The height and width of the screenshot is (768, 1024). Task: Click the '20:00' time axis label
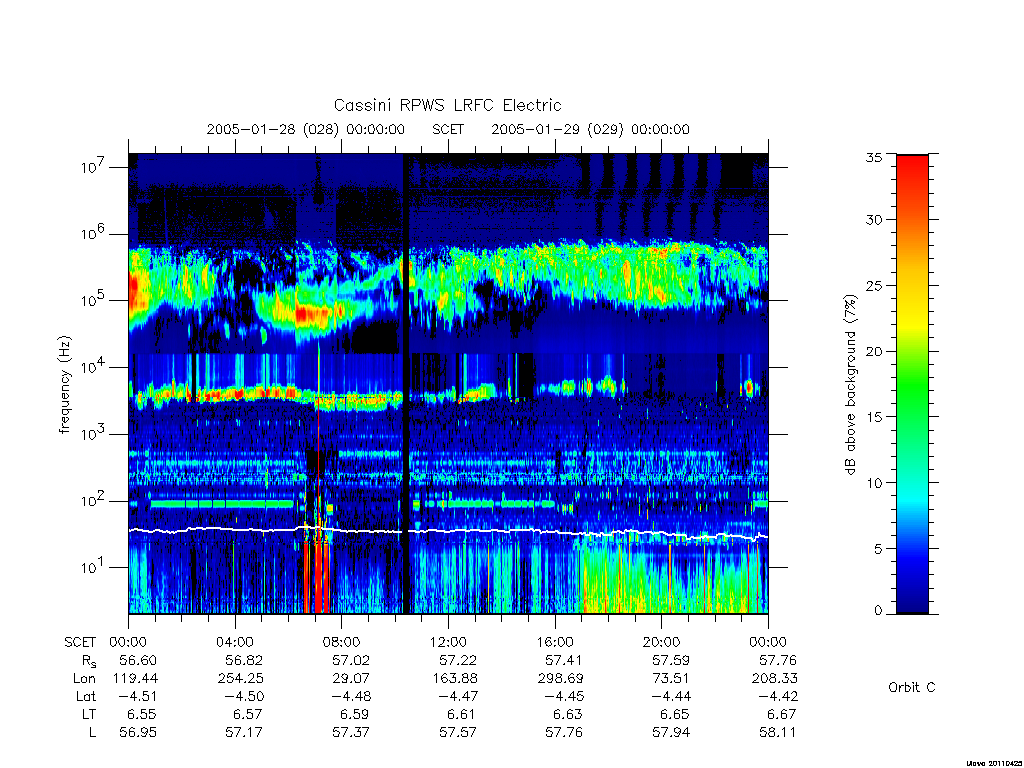[661, 642]
